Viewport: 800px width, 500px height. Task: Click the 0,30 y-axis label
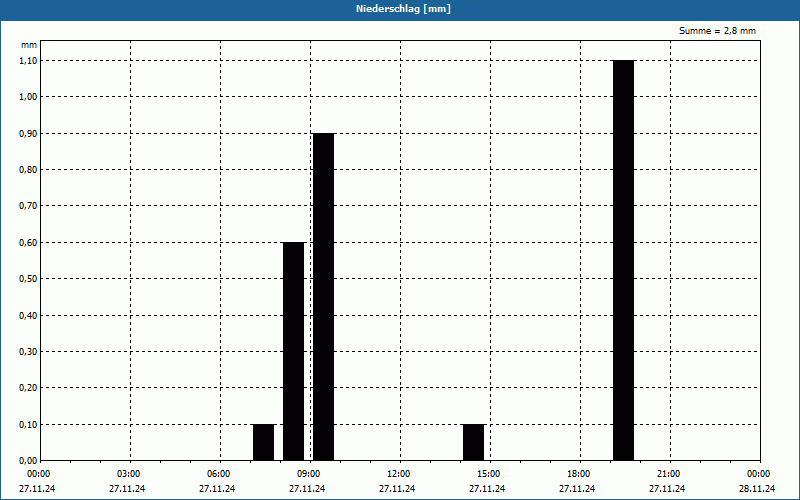[28, 352]
